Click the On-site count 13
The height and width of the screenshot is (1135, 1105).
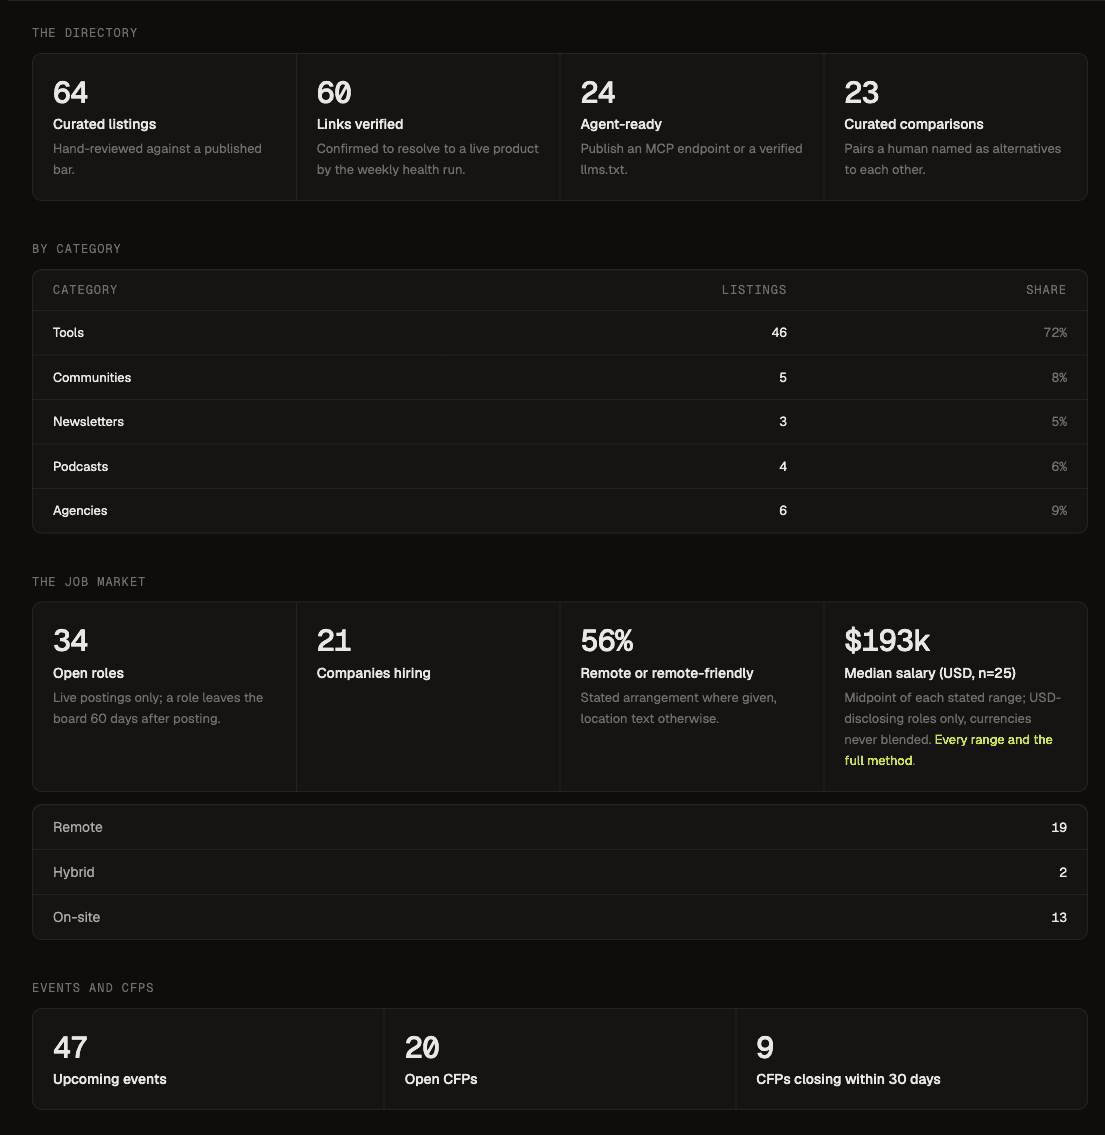[1059, 917]
